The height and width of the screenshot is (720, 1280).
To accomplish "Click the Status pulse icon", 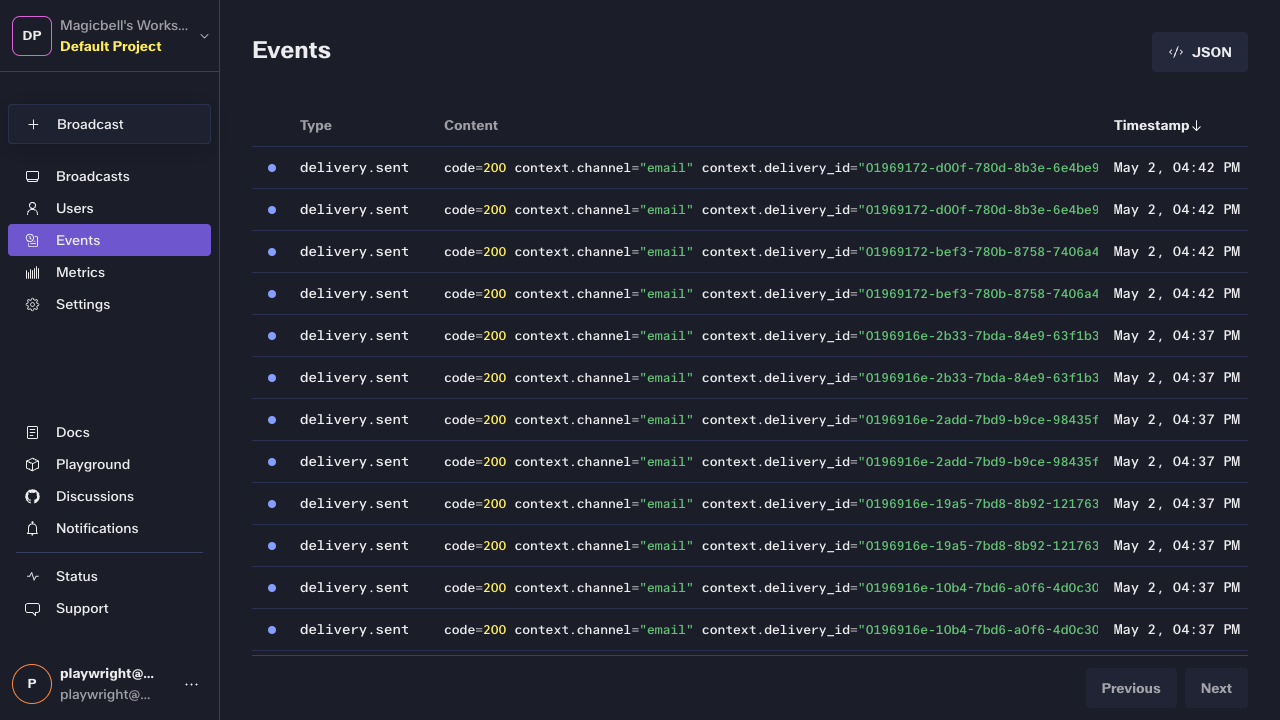I will (x=32, y=576).
